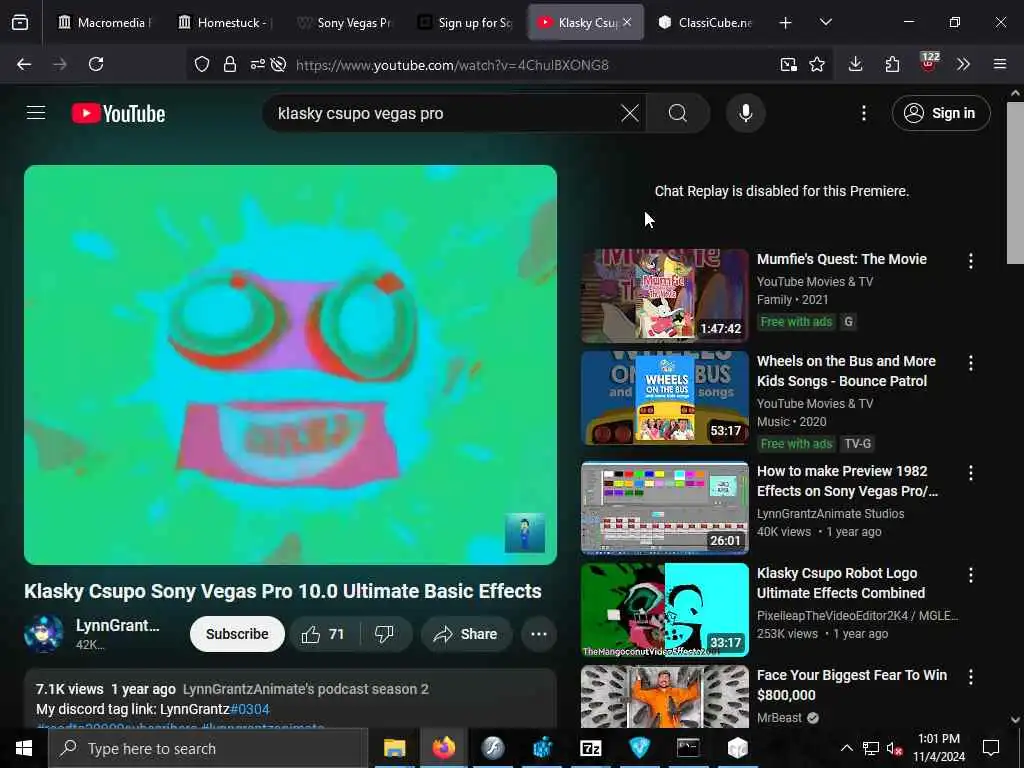1024x768 pixels.
Task: Open the extension with 122 badge
Action: [928, 63]
